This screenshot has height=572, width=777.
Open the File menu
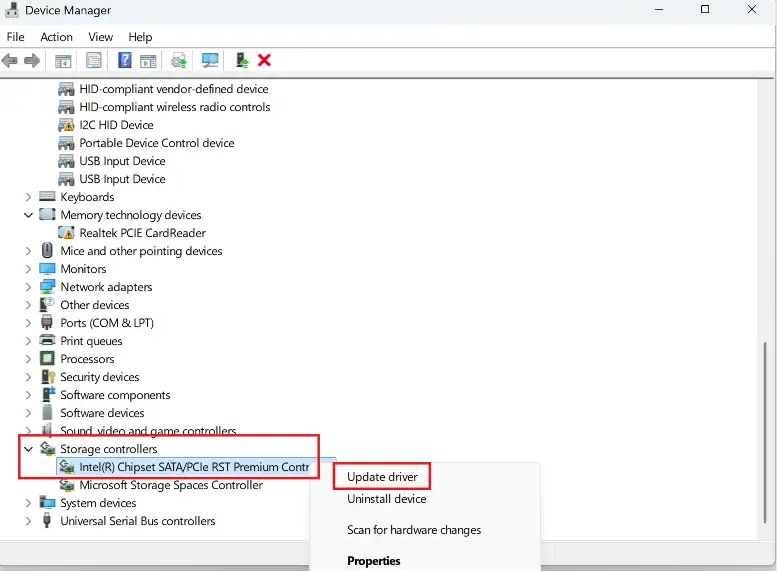pyautogui.click(x=15, y=37)
